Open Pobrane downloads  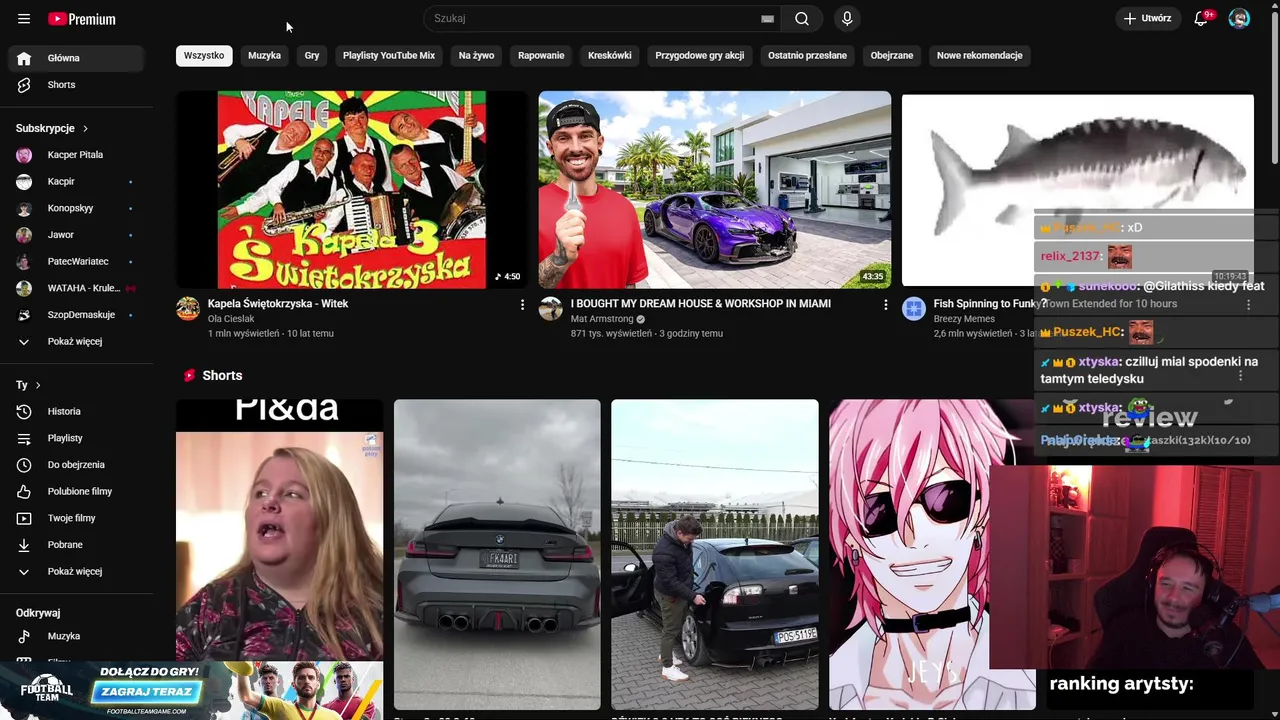pyautogui.click(x=76, y=545)
